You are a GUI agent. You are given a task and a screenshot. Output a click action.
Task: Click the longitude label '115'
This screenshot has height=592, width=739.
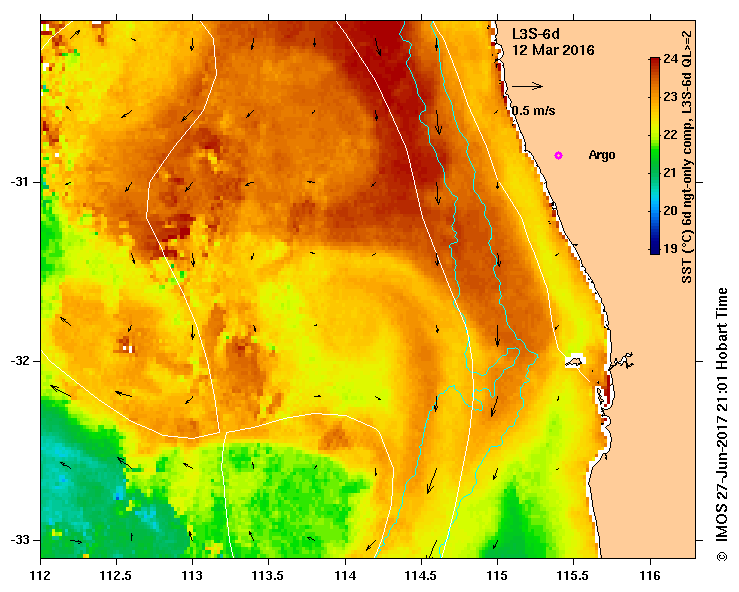pos(497,576)
